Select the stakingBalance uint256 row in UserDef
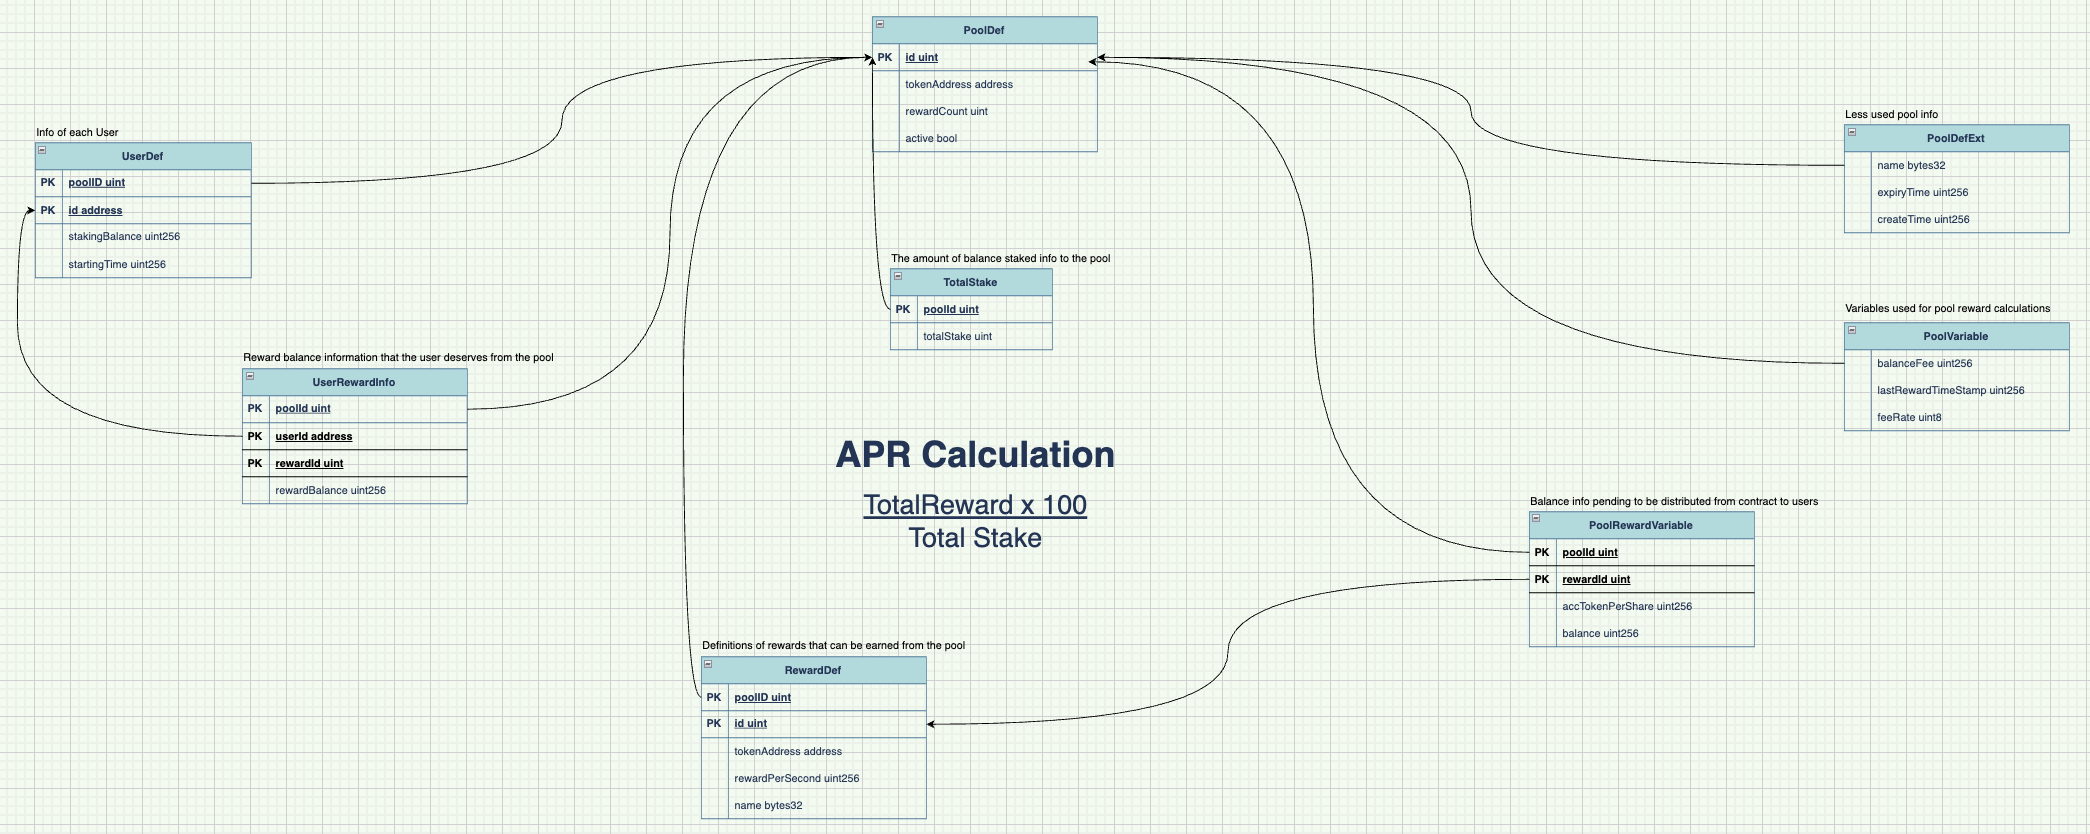2090x834 pixels. pyautogui.click(x=124, y=237)
